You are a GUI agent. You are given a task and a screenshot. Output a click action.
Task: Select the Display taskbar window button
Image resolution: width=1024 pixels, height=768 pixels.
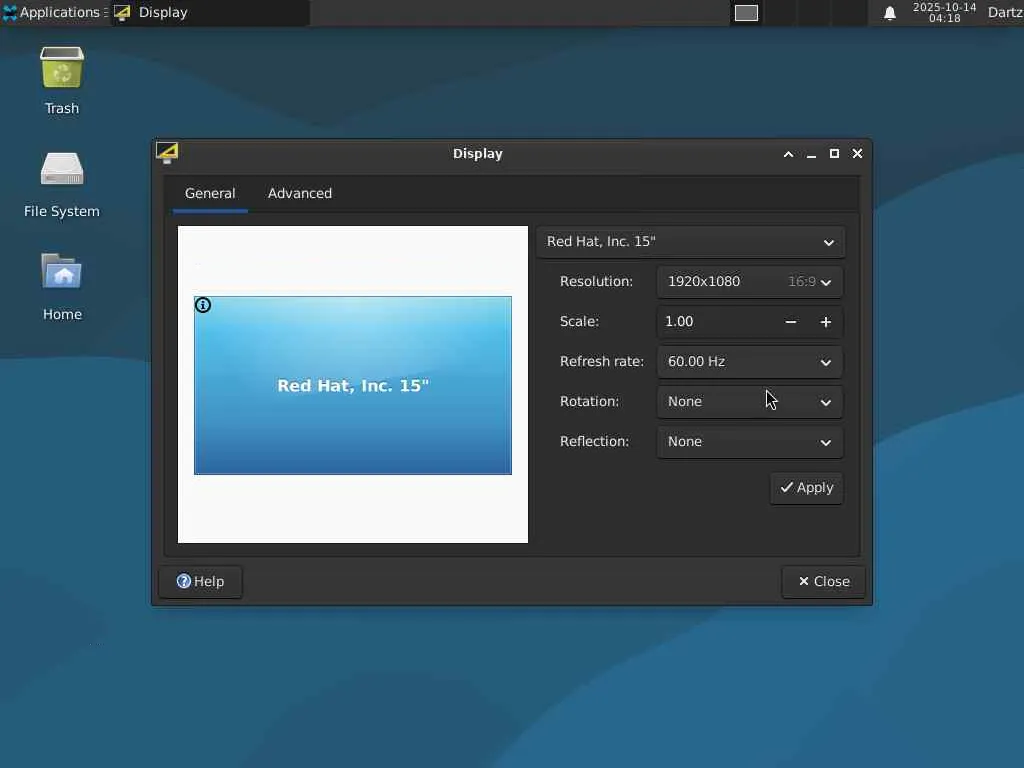click(x=209, y=12)
